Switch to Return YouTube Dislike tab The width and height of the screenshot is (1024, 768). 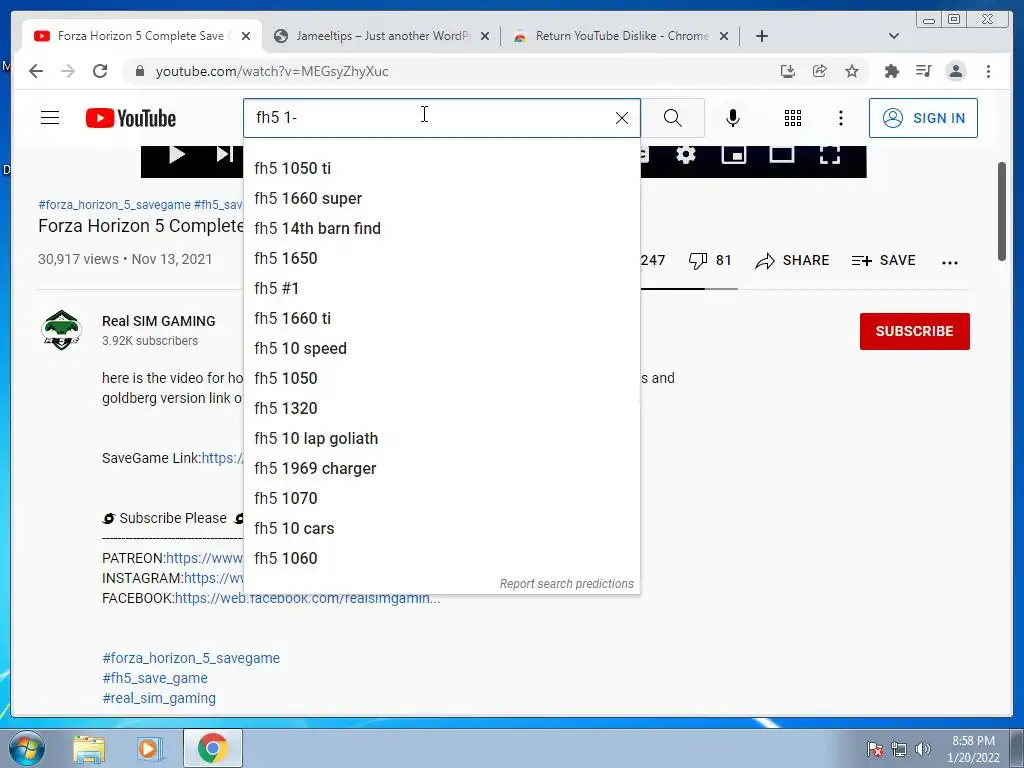point(620,36)
